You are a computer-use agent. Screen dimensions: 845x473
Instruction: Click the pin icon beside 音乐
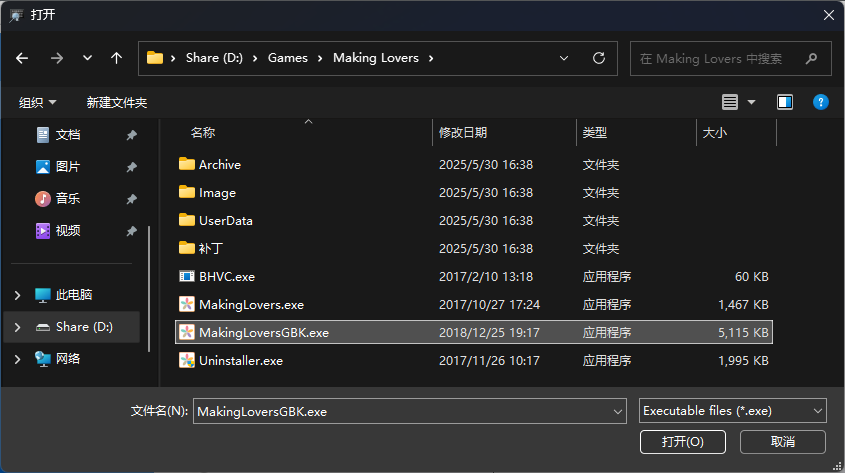pos(131,199)
